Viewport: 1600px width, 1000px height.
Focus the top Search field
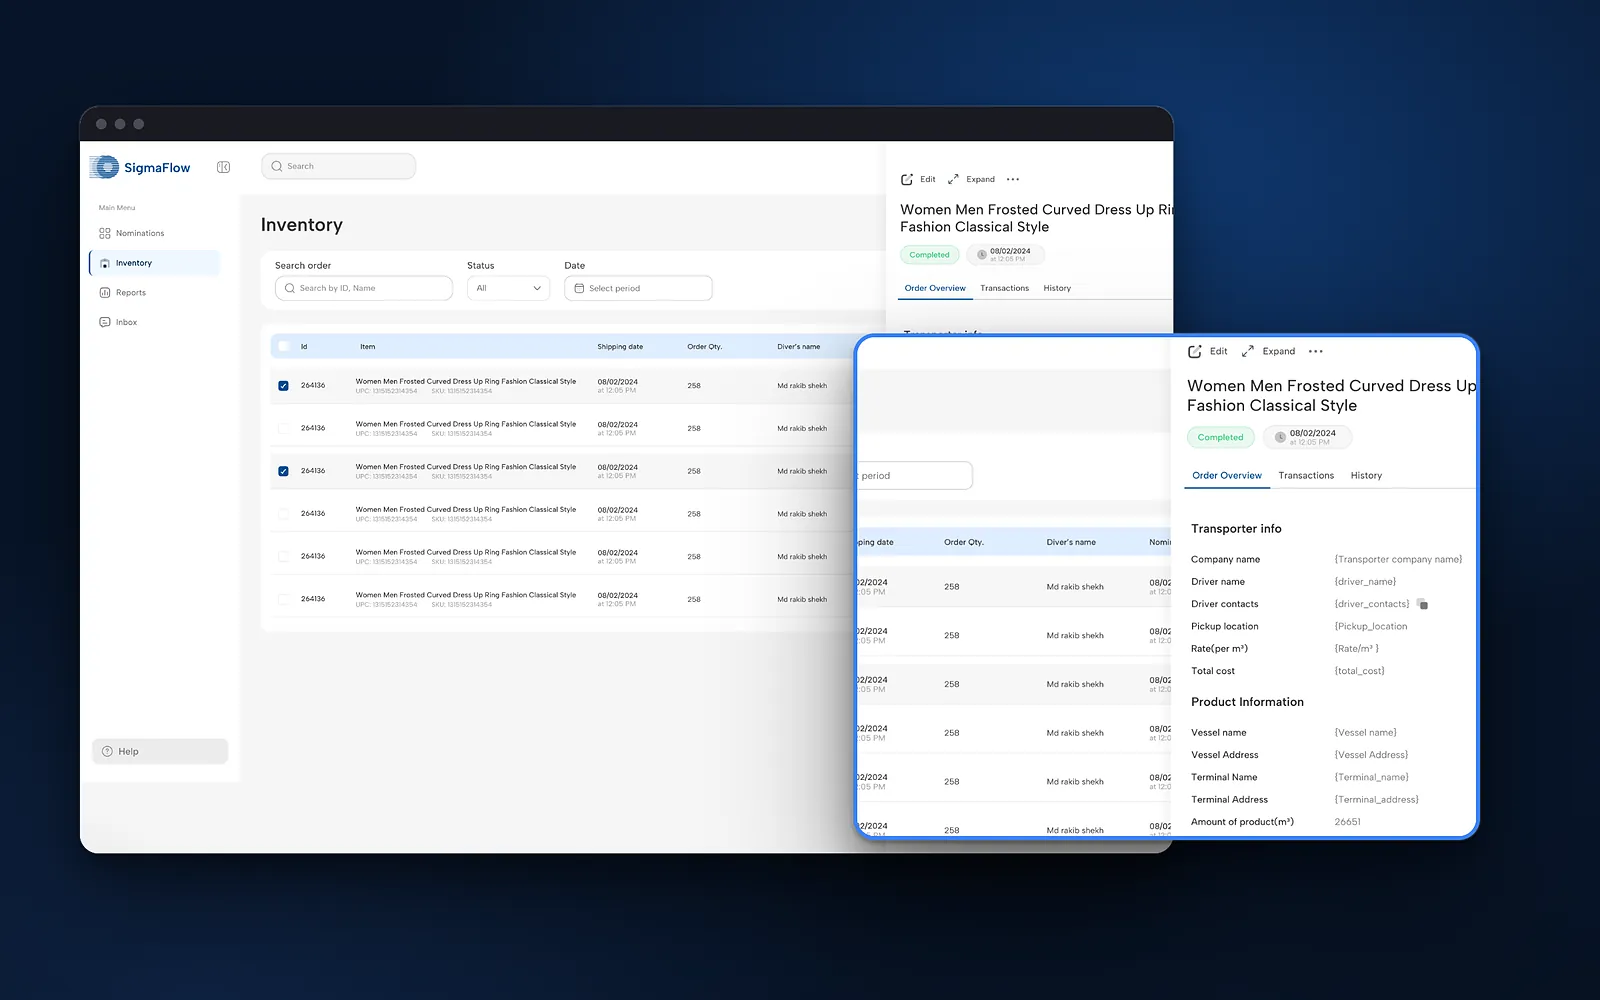tap(338, 166)
